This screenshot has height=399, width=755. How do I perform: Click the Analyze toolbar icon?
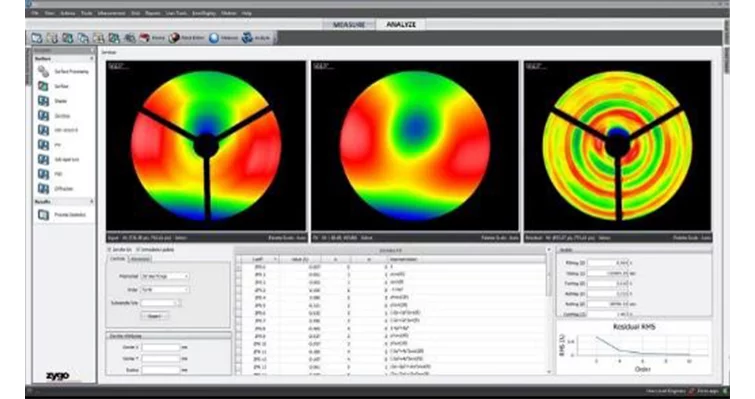247,38
